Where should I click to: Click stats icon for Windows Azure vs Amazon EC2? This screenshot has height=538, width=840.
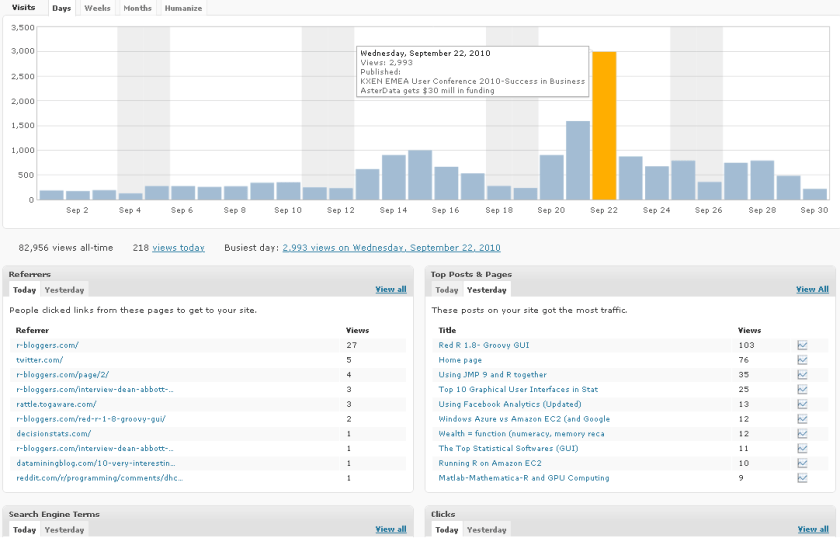pos(802,419)
